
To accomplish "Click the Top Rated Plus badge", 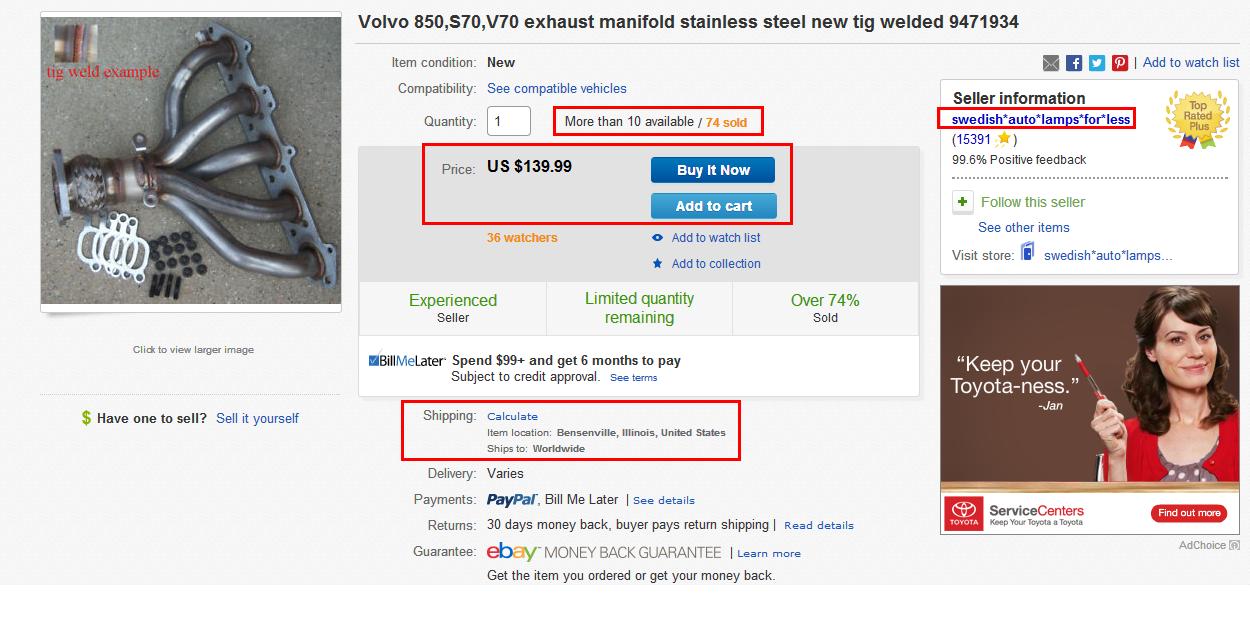I will coord(1198,120).
